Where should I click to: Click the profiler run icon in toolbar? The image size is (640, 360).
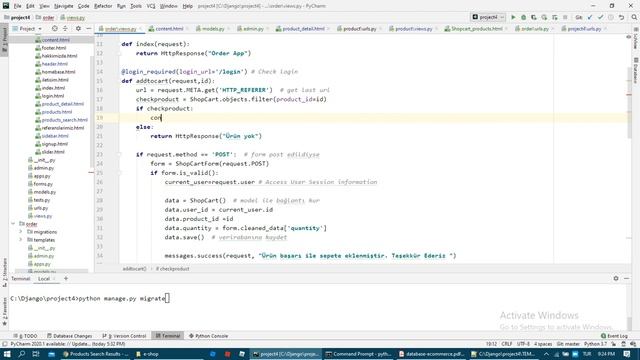tap(544, 18)
